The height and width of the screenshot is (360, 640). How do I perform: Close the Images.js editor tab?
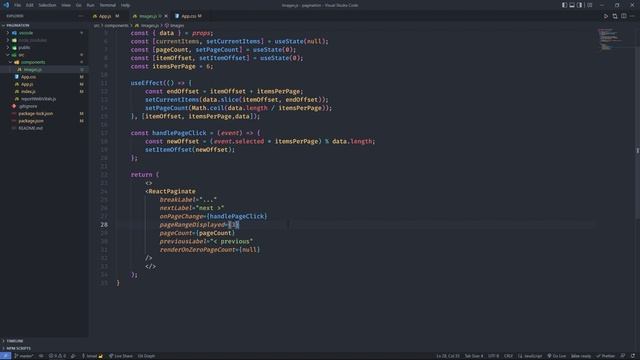[x=166, y=16]
